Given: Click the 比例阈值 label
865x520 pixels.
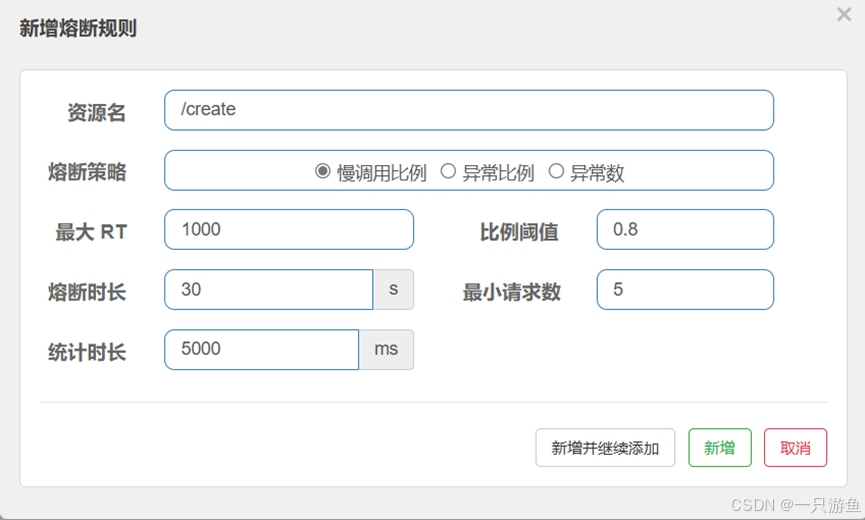Looking at the screenshot, I should click(x=519, y=232).
